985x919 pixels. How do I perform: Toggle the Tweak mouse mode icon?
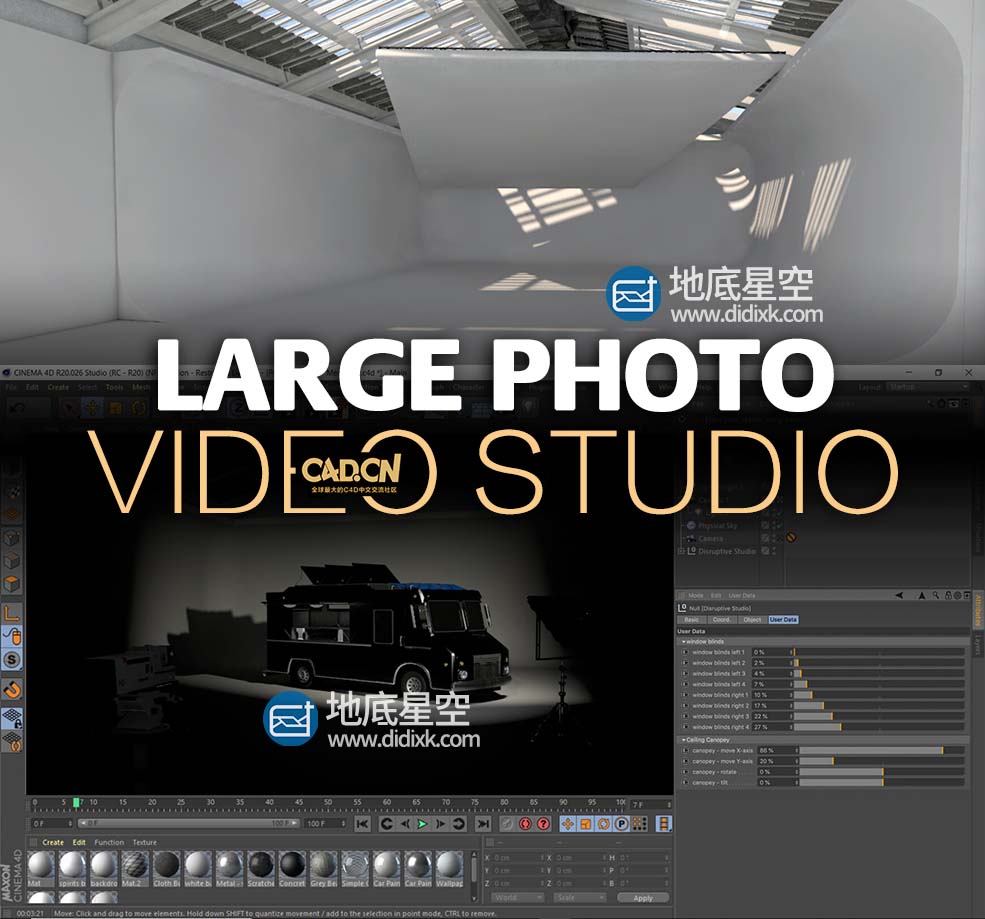coord(12,636)
